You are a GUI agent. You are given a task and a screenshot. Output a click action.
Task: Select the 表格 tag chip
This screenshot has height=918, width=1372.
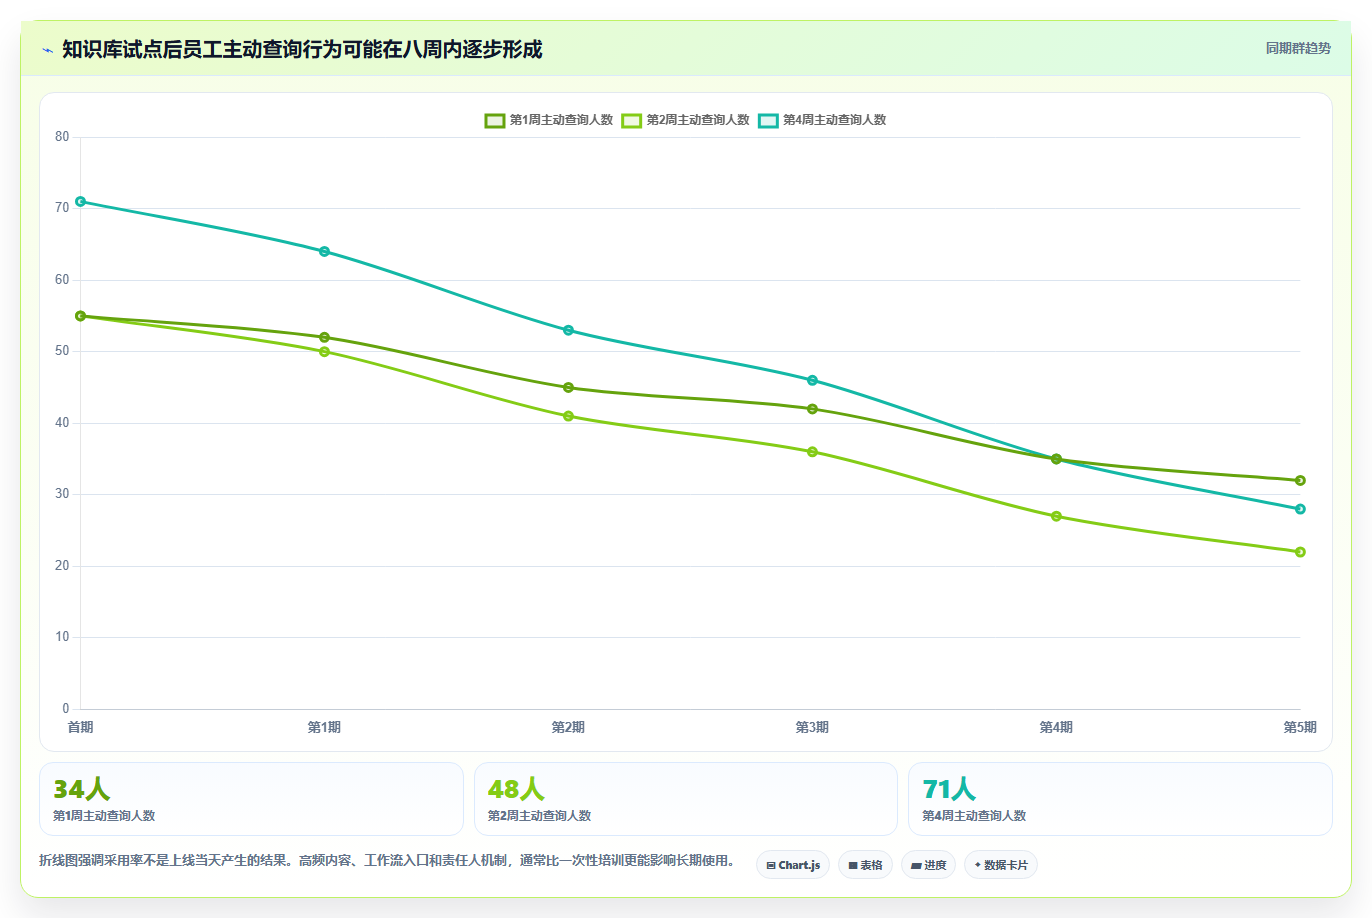pos(865,865)
